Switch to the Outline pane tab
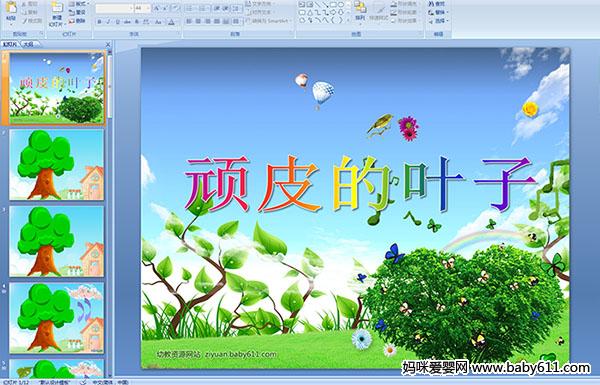This screenshot has height=385, width=600. point(29,44)
